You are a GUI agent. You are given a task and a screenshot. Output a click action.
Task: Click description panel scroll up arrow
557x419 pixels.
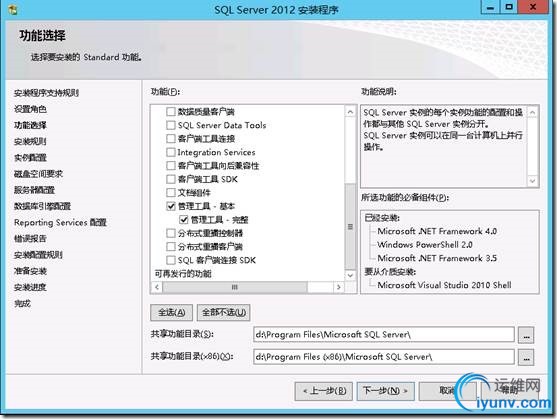(x=532, y=113)
